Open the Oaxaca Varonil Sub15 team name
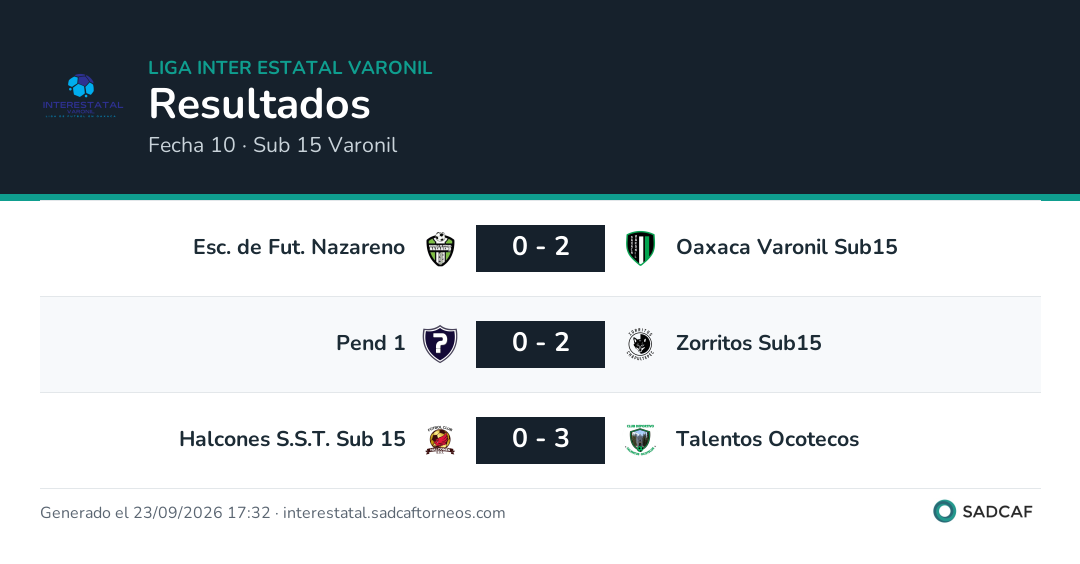The height and width of the screenshot is (564, 1080). click(787, 247)
